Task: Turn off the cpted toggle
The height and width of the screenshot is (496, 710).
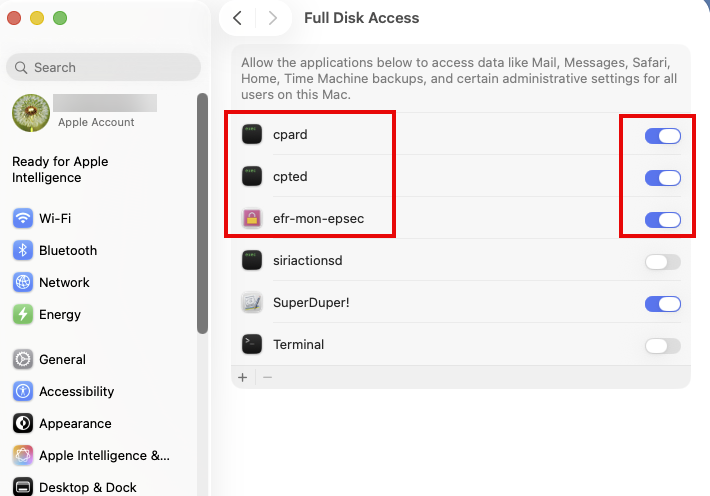Action: click(x=663, y=178)
